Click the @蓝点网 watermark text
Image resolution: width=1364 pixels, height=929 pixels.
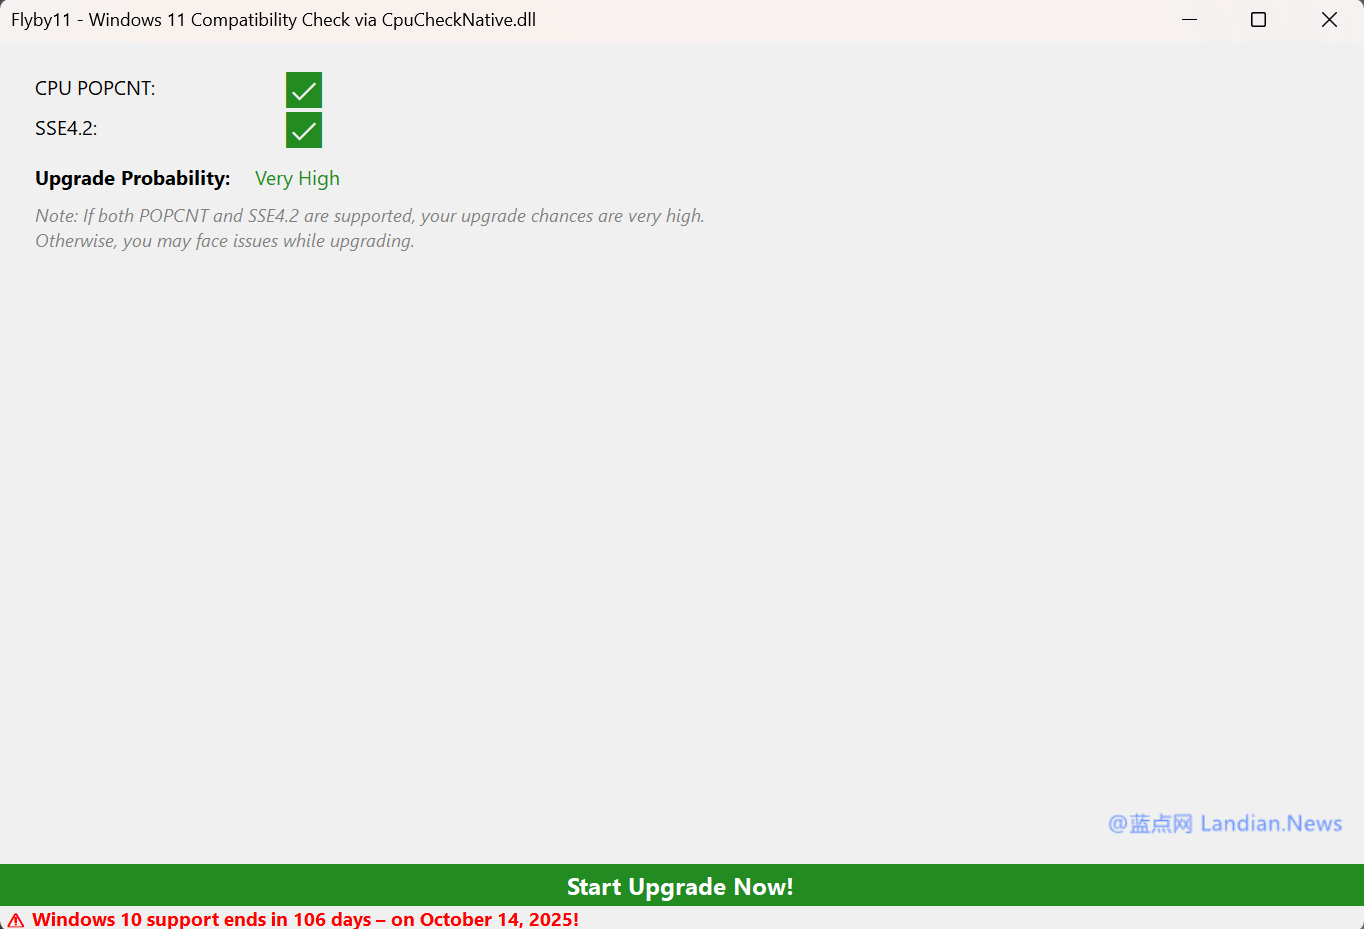tap(1150, 824)
